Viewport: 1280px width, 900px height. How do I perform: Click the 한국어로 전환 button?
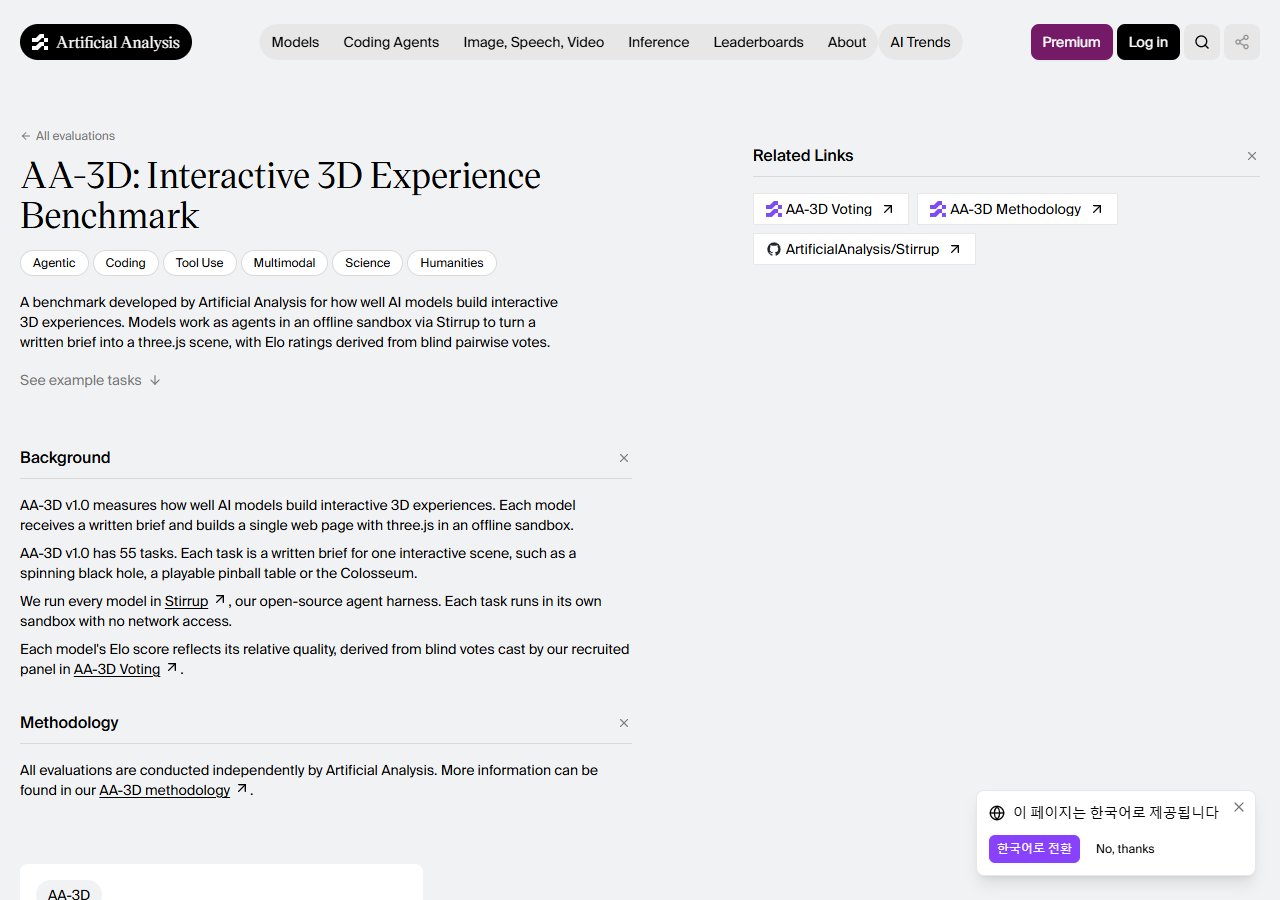click(1034, 849)
